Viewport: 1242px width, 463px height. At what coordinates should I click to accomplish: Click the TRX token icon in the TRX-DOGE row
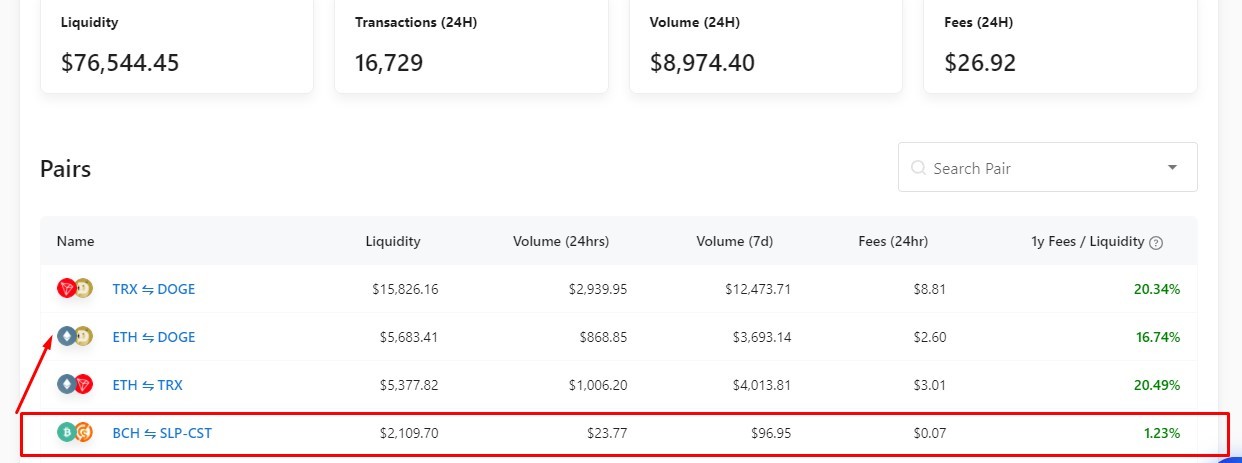pos(67,289)
